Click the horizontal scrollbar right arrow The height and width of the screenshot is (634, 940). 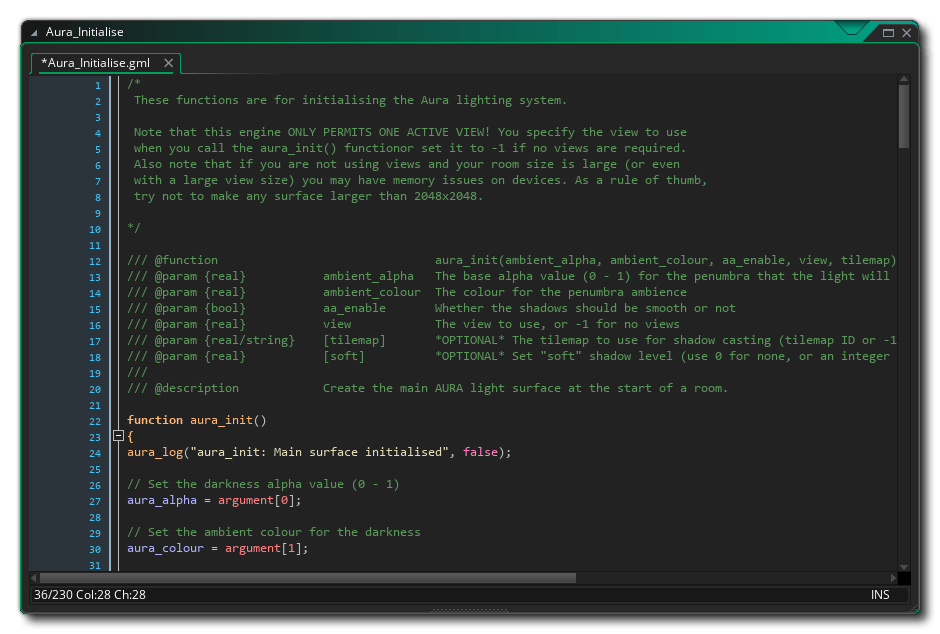click(893, 578)
